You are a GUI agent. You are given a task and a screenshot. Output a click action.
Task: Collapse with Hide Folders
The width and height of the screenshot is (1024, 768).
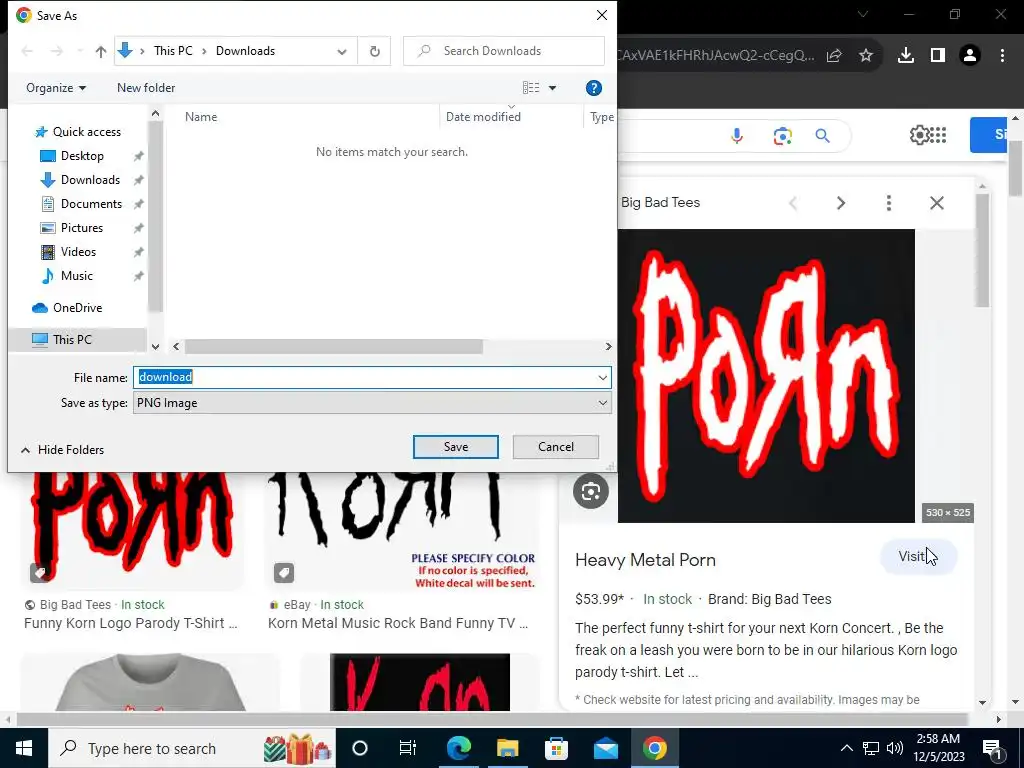click(x=62, y=450)
